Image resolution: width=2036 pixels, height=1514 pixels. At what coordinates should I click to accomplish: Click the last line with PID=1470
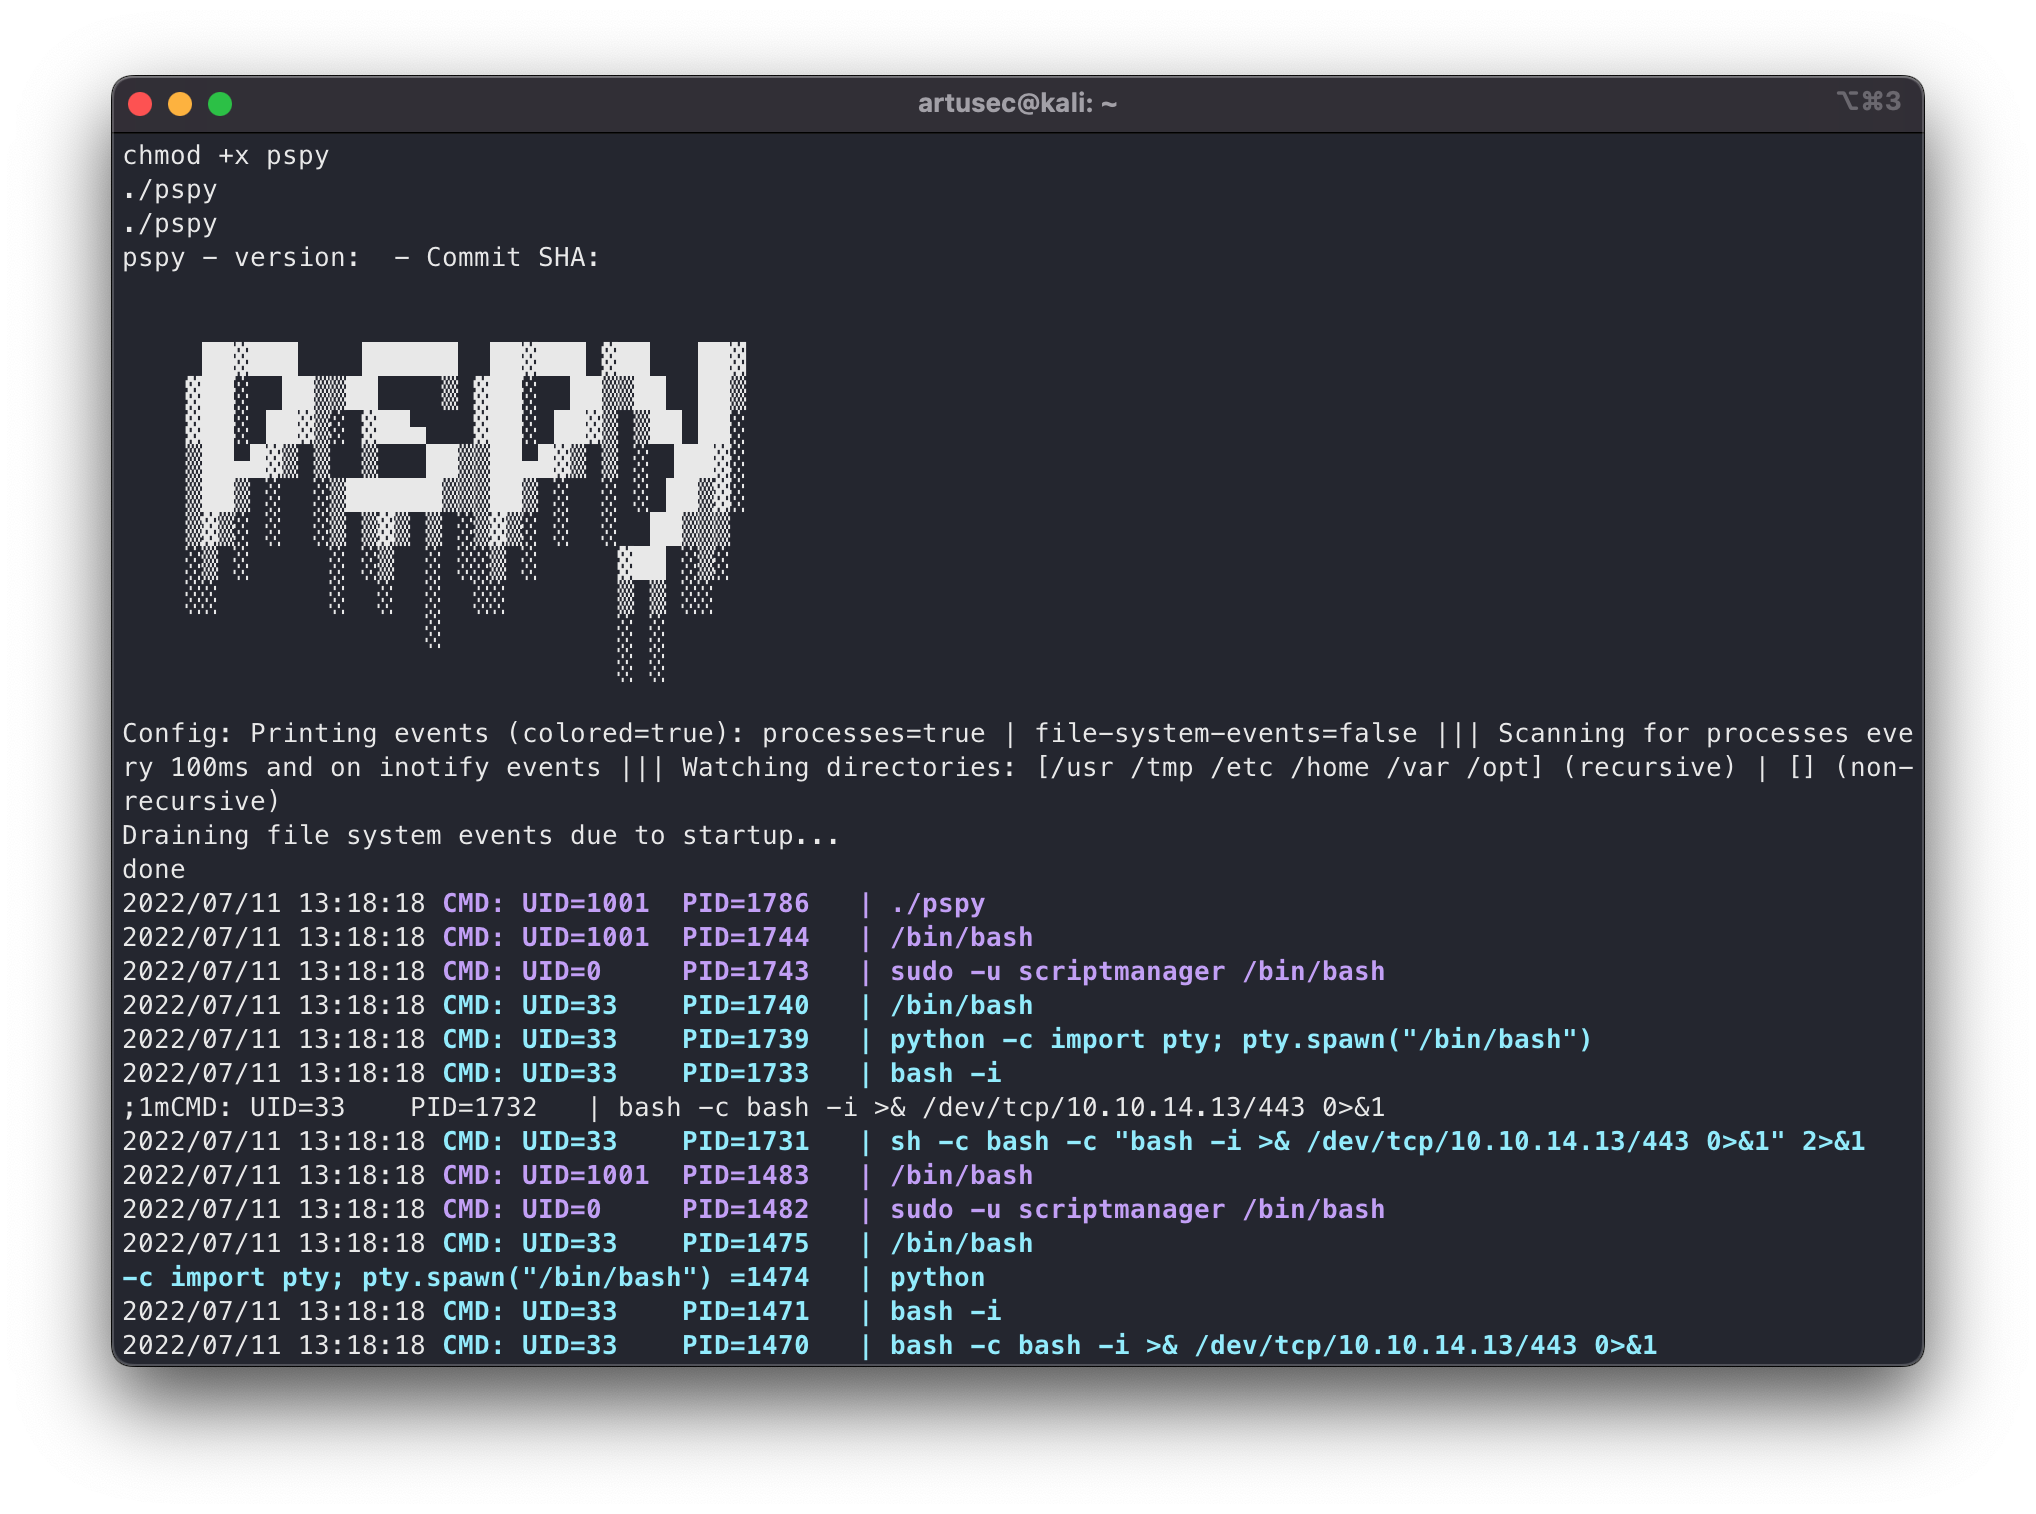coord(1272,1346)
